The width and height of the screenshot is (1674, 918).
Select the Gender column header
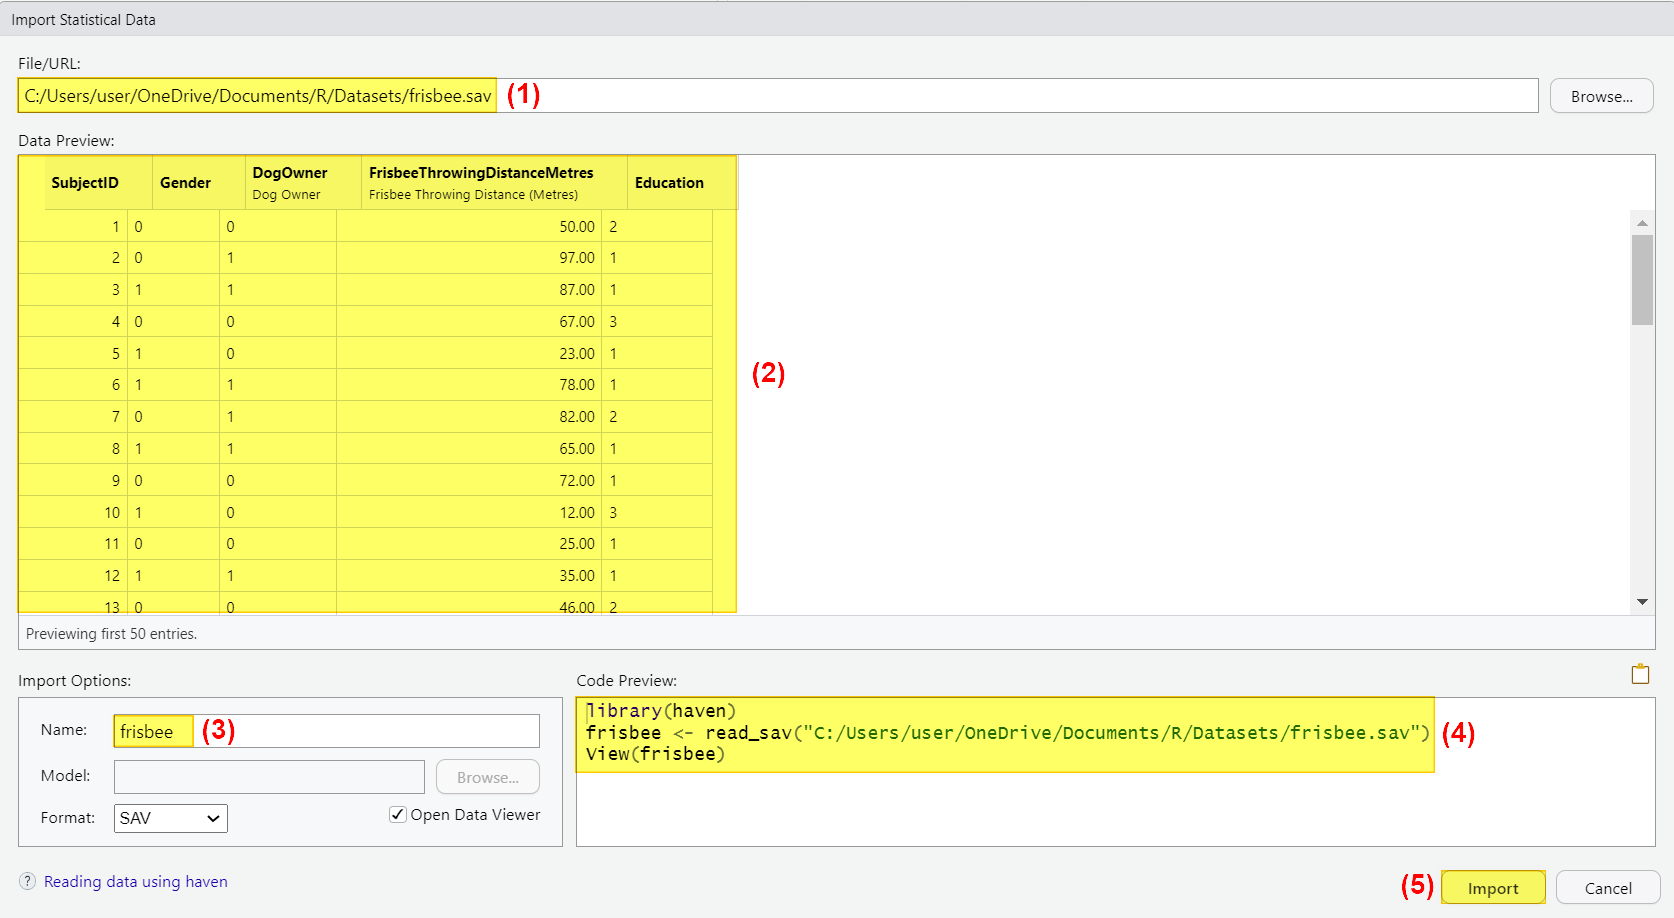[x=199, y=182]
